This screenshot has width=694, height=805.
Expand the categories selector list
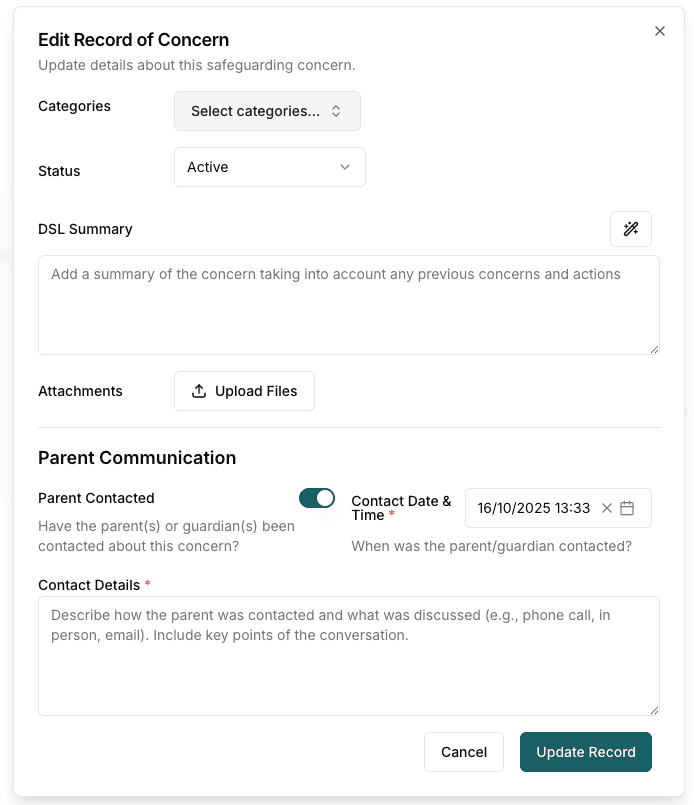click(267, 111)
